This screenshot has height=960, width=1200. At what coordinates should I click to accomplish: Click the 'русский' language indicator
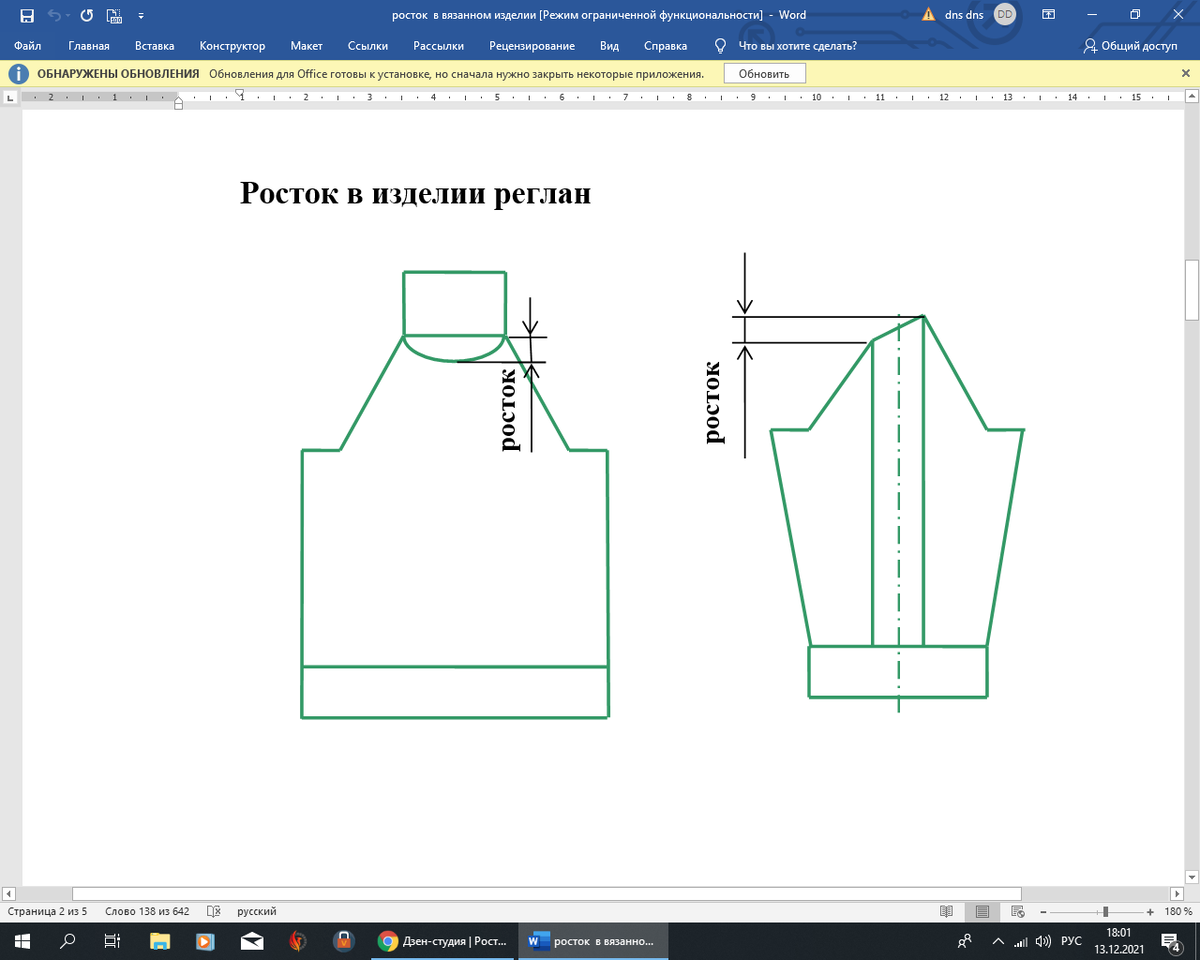click(257, 912)
